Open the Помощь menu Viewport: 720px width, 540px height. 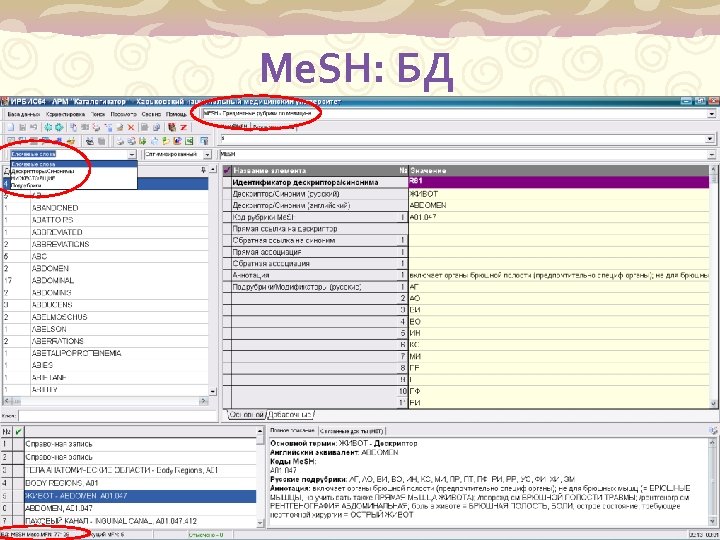[176, 114]
